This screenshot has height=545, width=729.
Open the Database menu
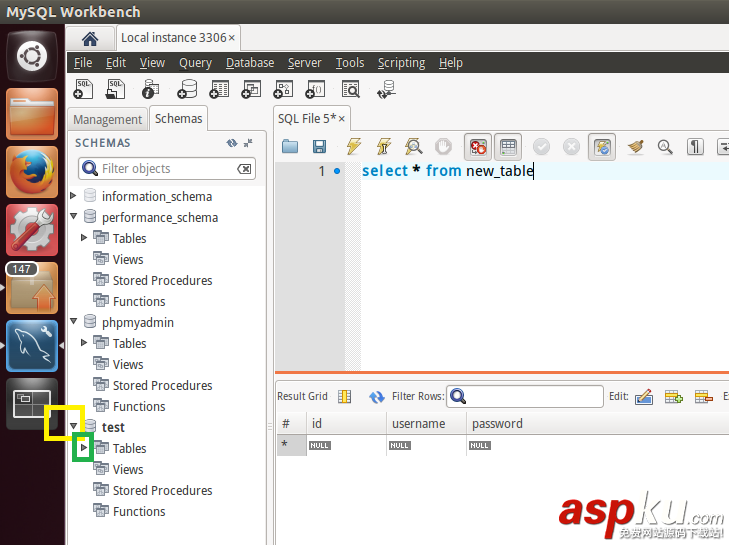250,63
